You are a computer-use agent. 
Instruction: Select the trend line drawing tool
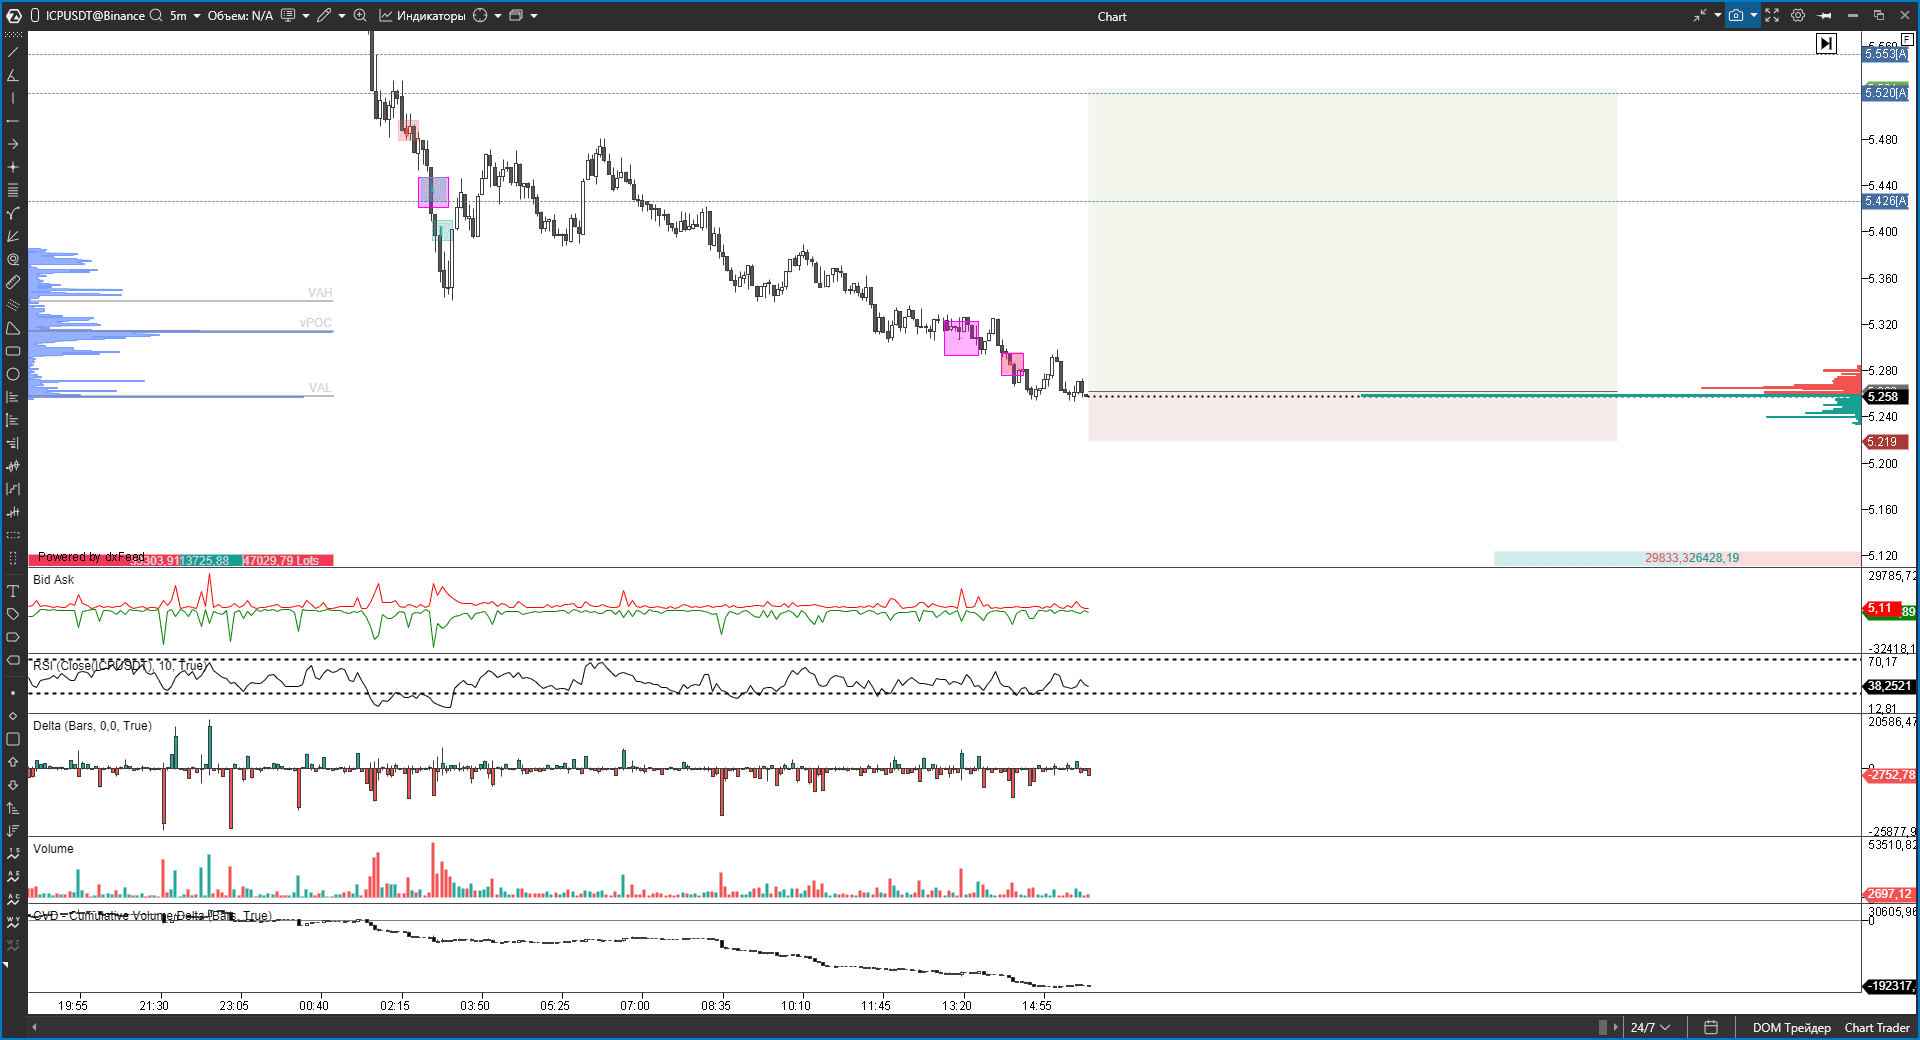(x=13, y=52)
